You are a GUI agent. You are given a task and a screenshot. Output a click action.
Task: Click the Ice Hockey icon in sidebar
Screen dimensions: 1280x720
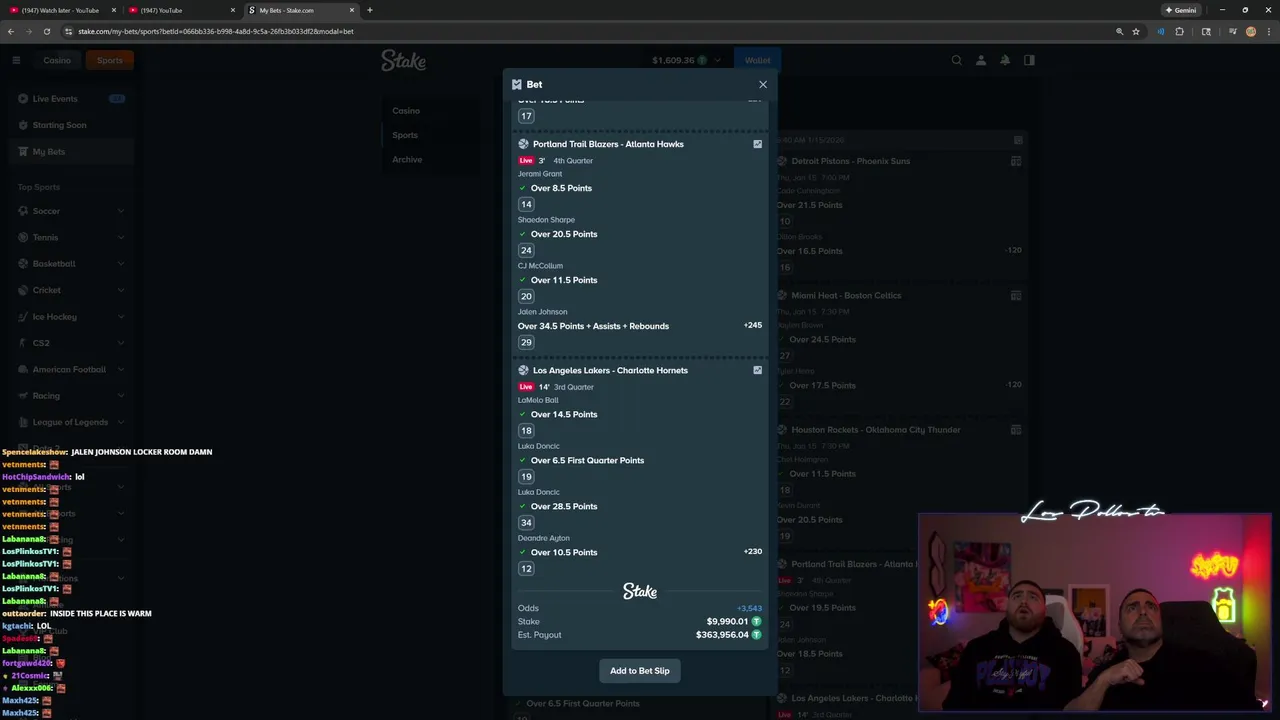[x=23, y=317]
